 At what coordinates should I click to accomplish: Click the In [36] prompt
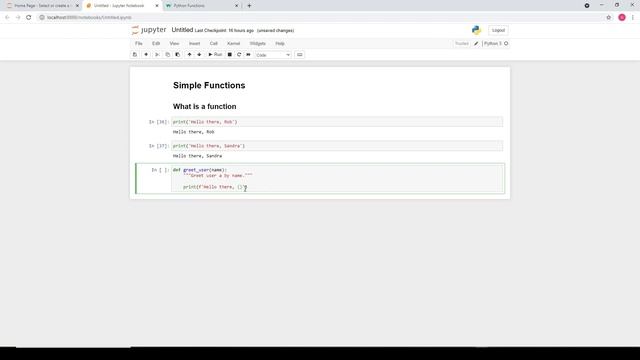158,122
